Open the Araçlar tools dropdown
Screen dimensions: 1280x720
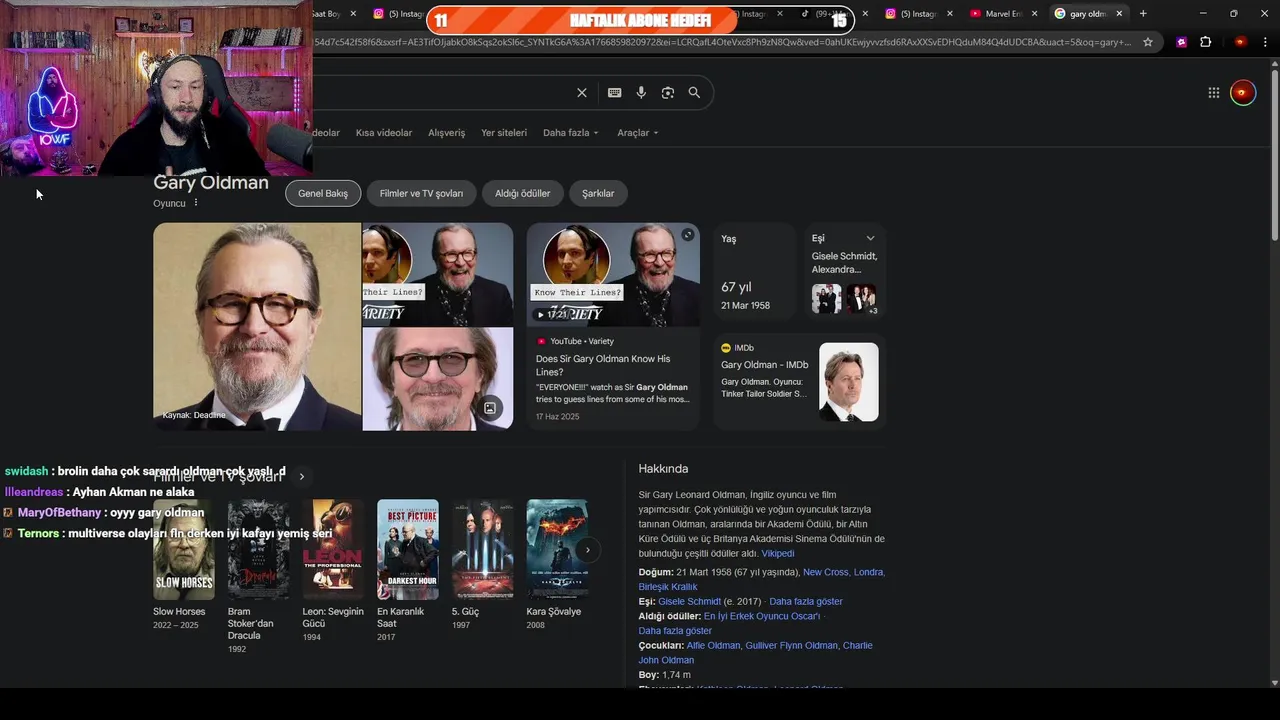point(638,133)
